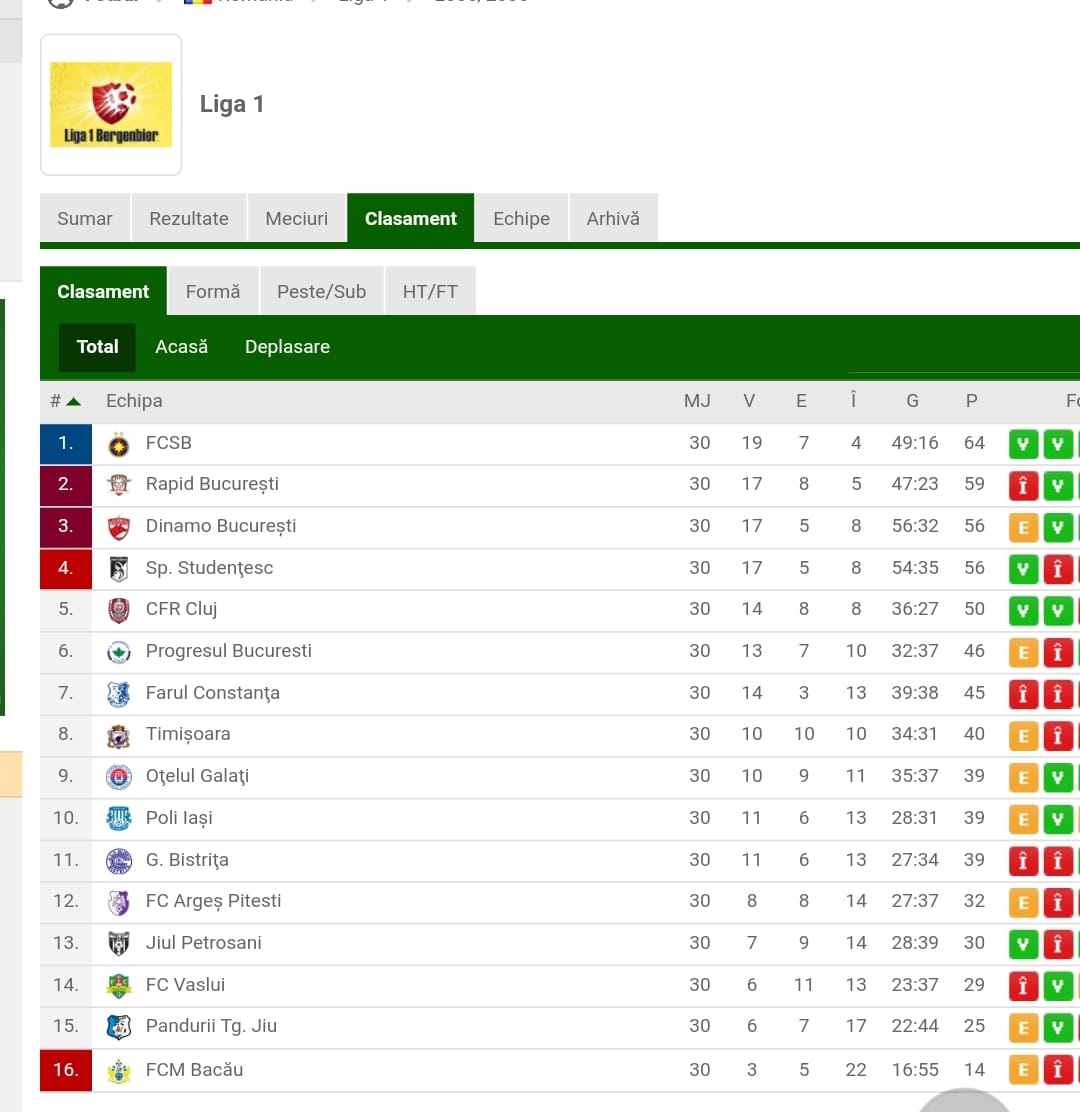1080x1112 pixels.
Task: Click the Oțelul Galați crest icon
Action: point(118,777)
